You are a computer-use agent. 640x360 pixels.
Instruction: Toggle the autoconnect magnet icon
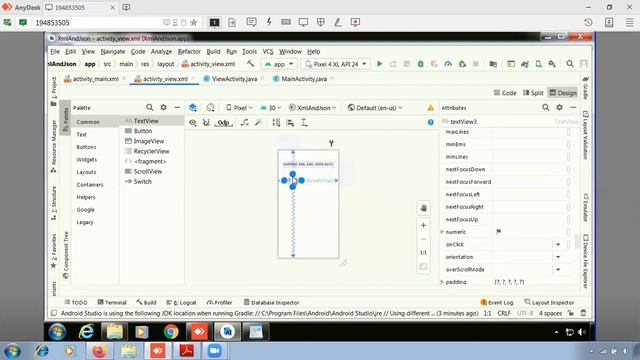[206, 122]
